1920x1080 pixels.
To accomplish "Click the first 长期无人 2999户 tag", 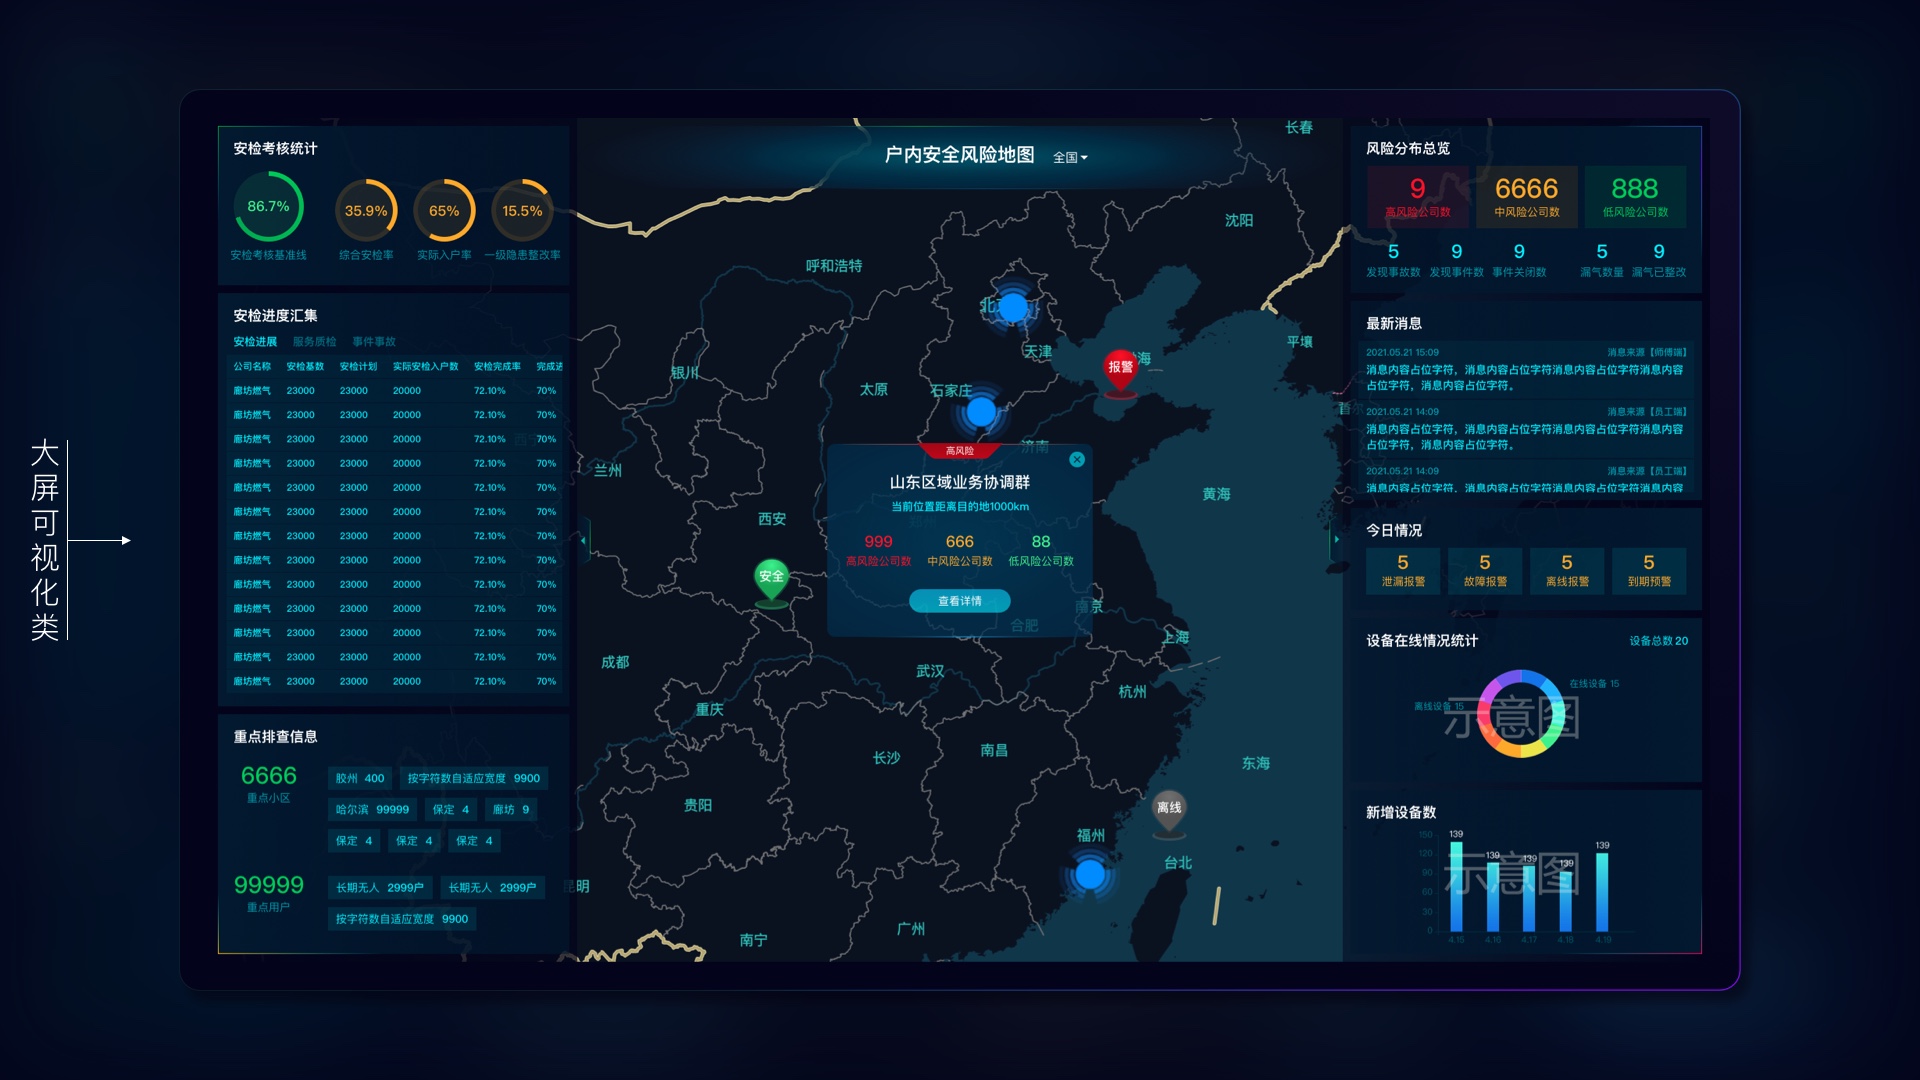I will click(x=380, y=887).
